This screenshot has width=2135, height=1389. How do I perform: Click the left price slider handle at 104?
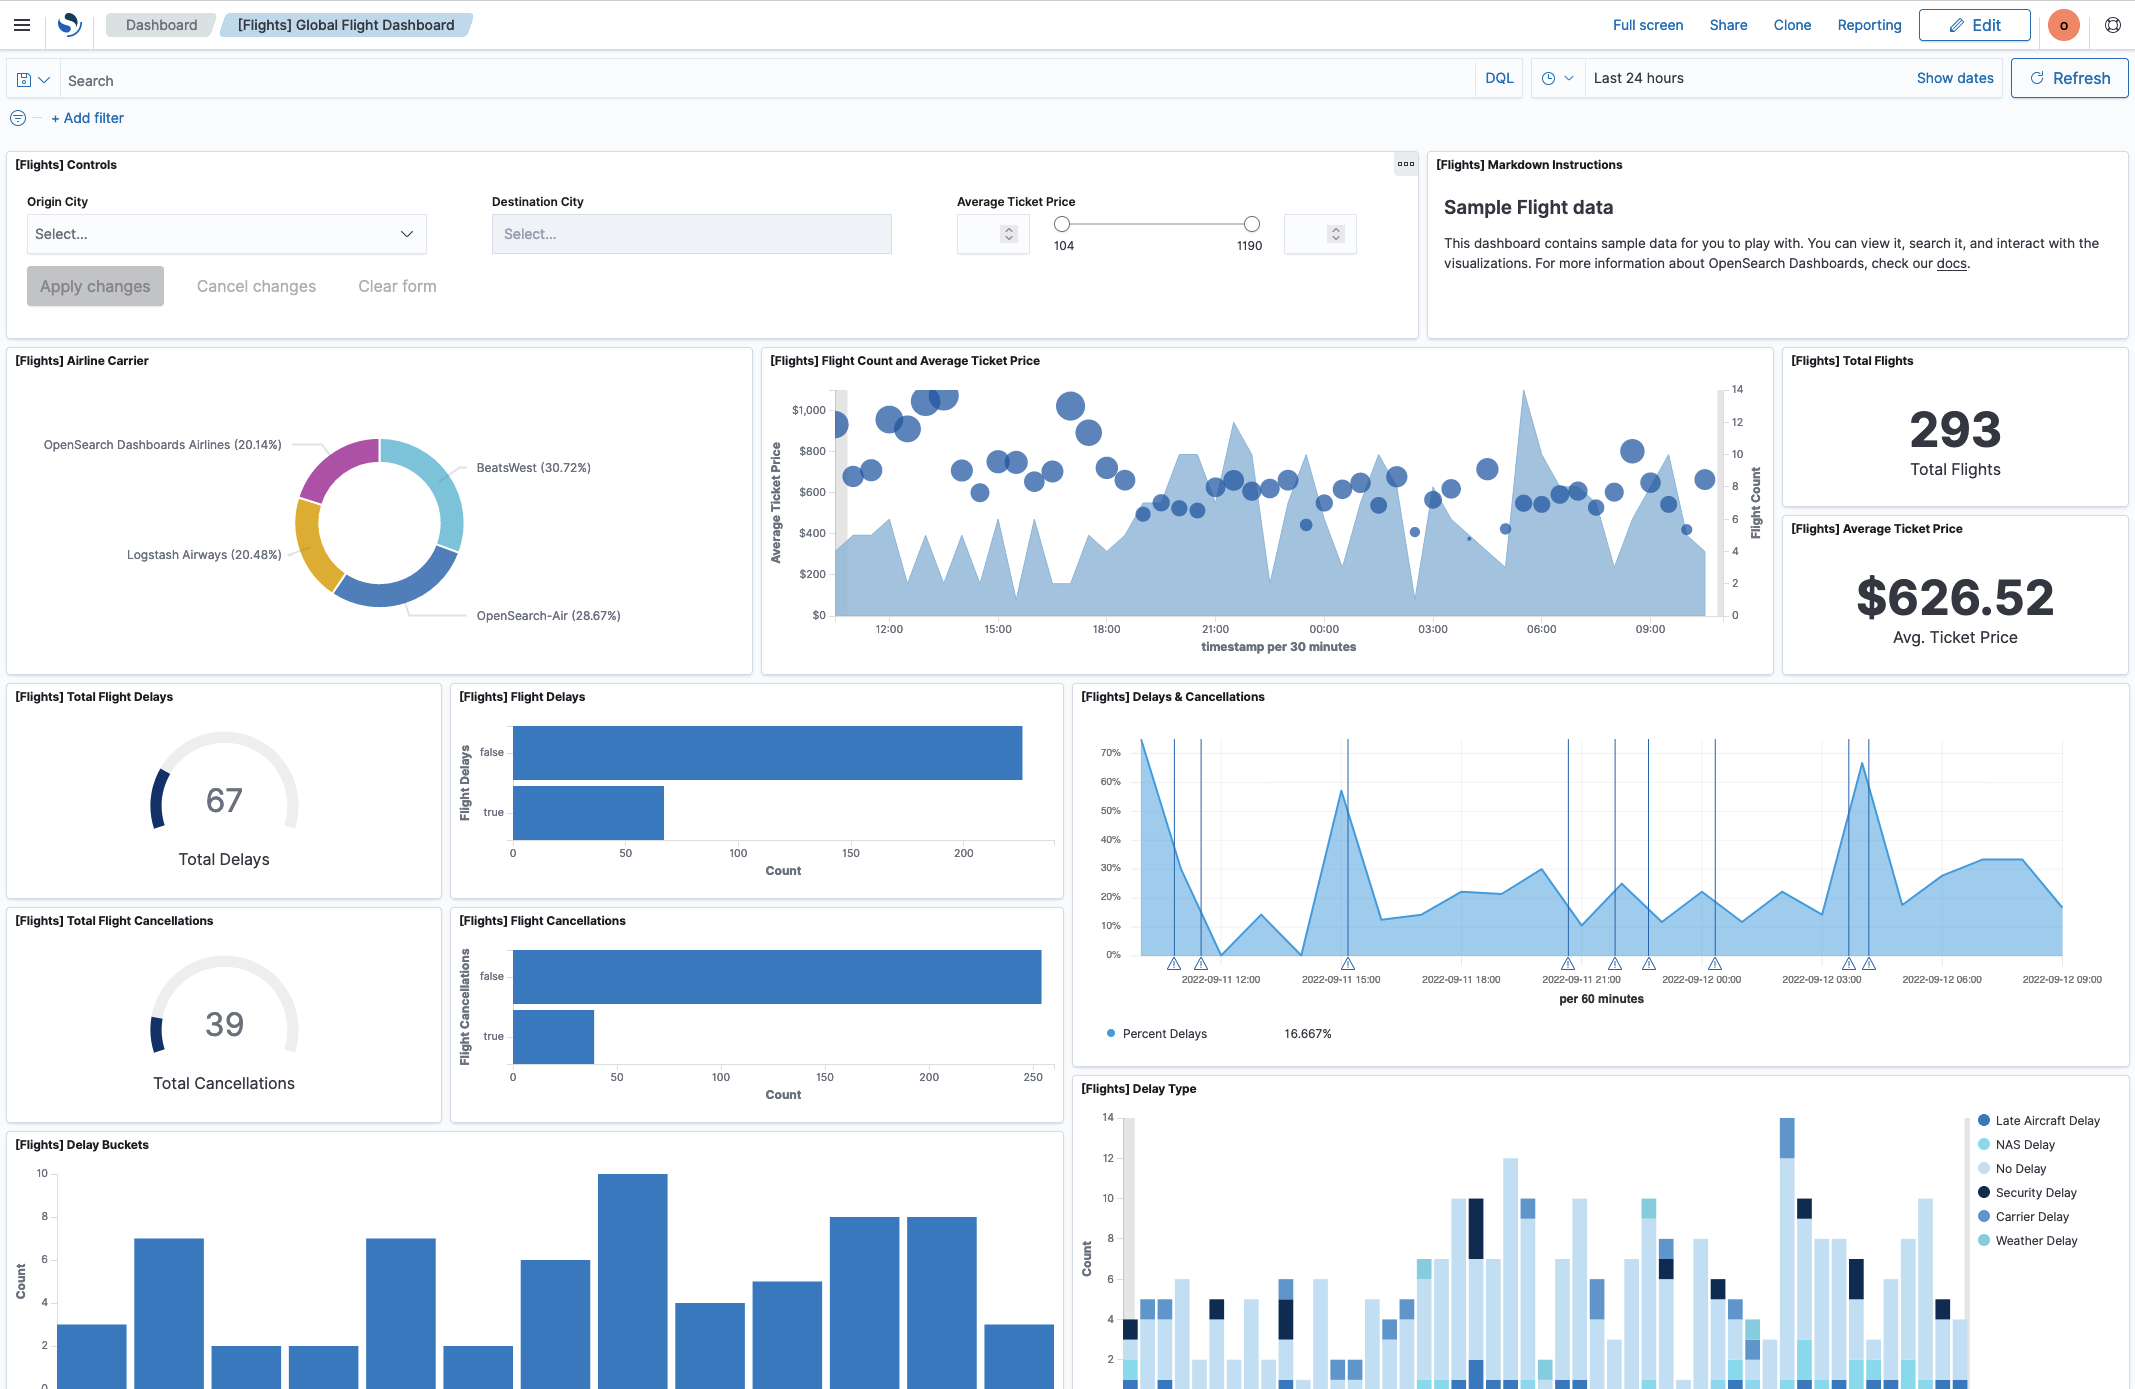coord(1062,224)
